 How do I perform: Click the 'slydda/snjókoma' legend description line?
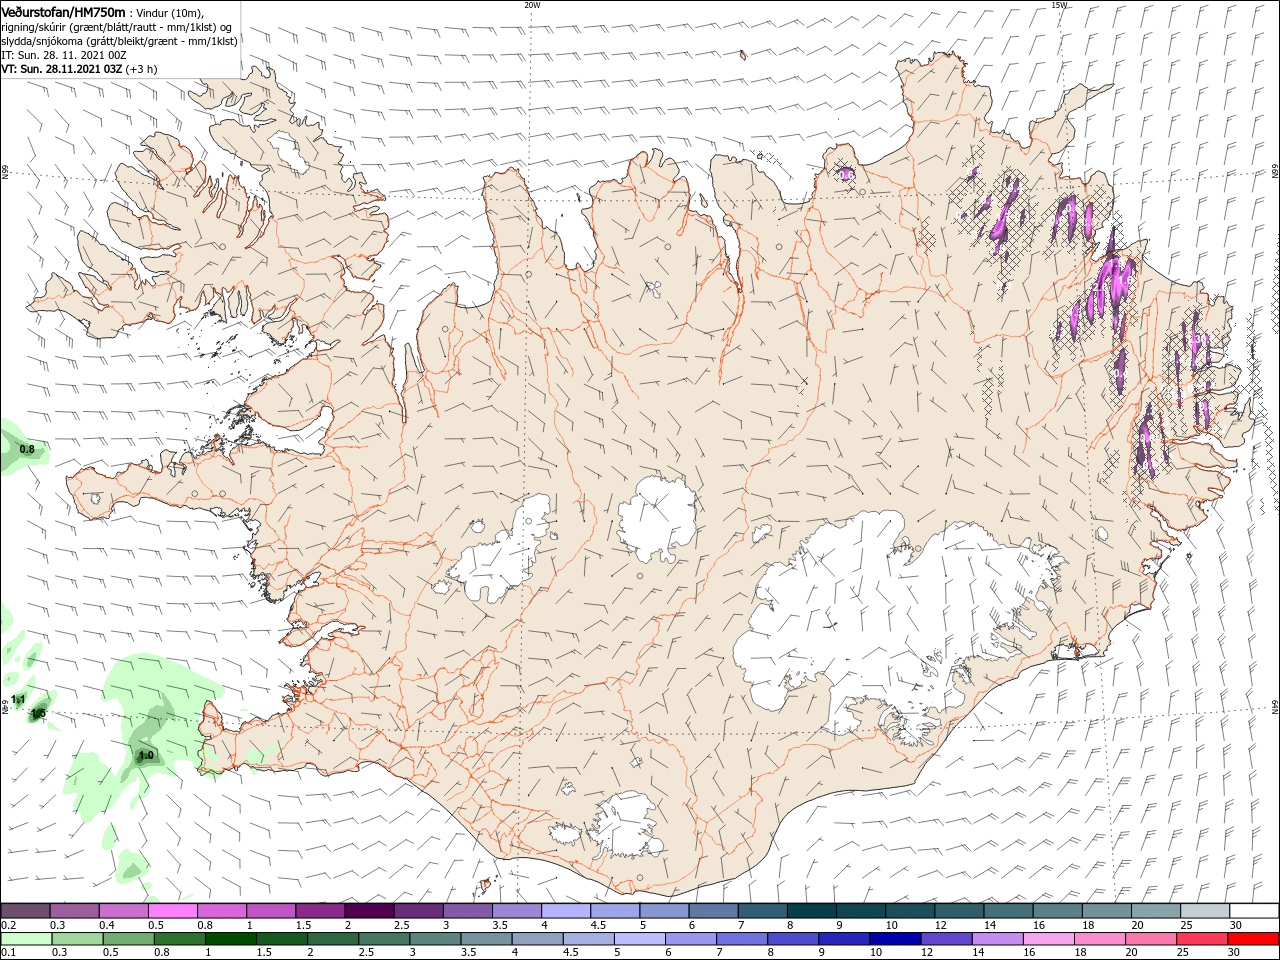pyautogui.click(x=119, y=42)
